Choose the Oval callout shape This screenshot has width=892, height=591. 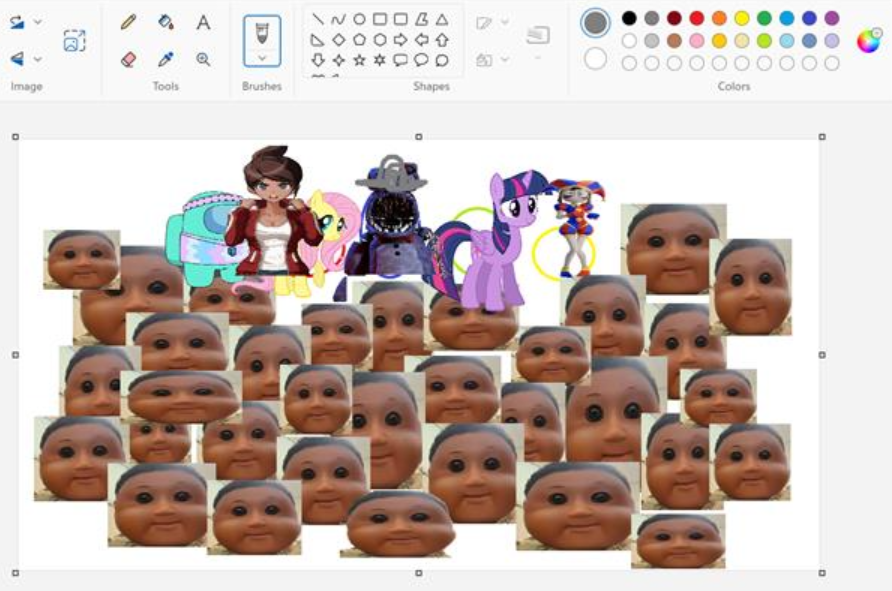[x=421, y=60]
